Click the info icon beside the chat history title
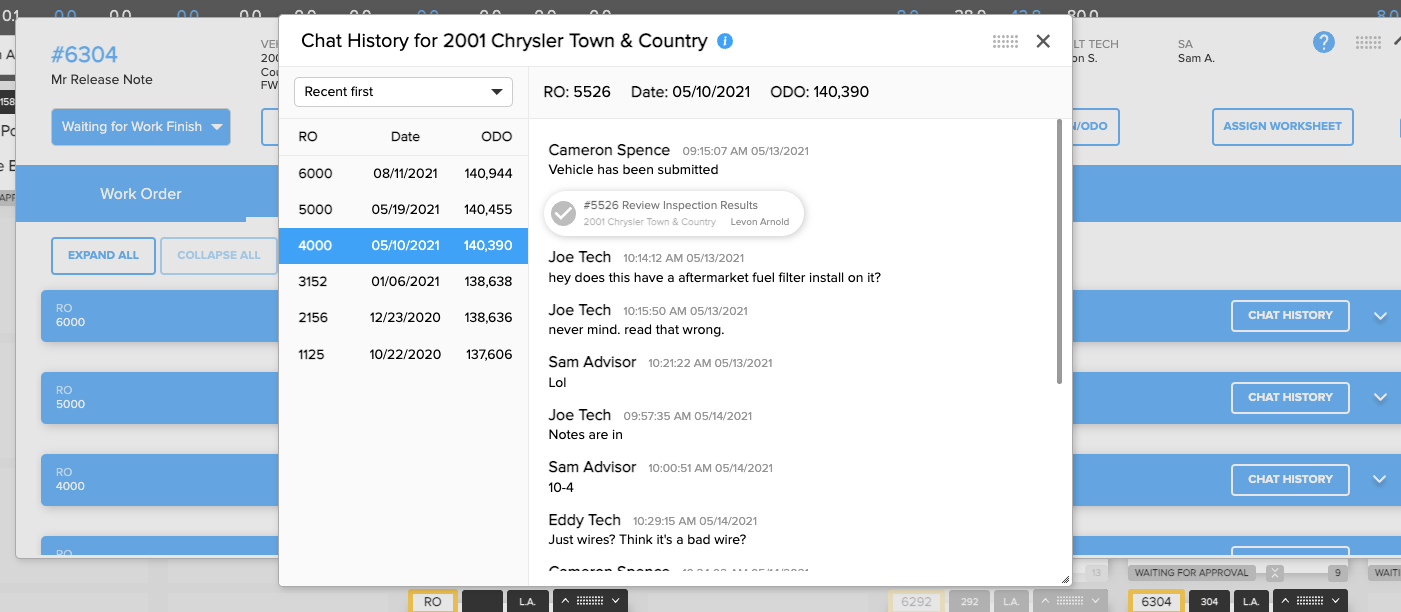Screen dimensions: 1401x612 tap(726, 41)
